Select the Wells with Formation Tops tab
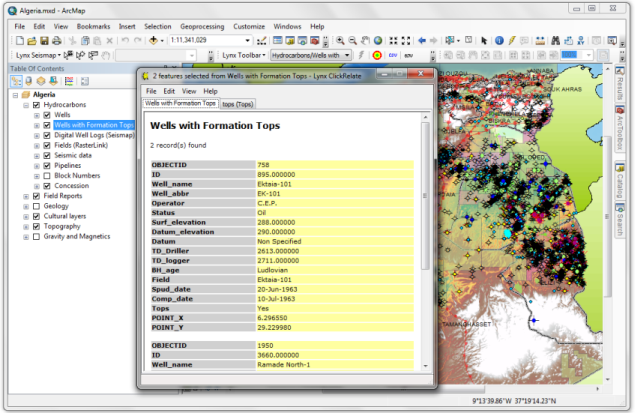Viewport: 635px width, 413px height. click(181, 104)
